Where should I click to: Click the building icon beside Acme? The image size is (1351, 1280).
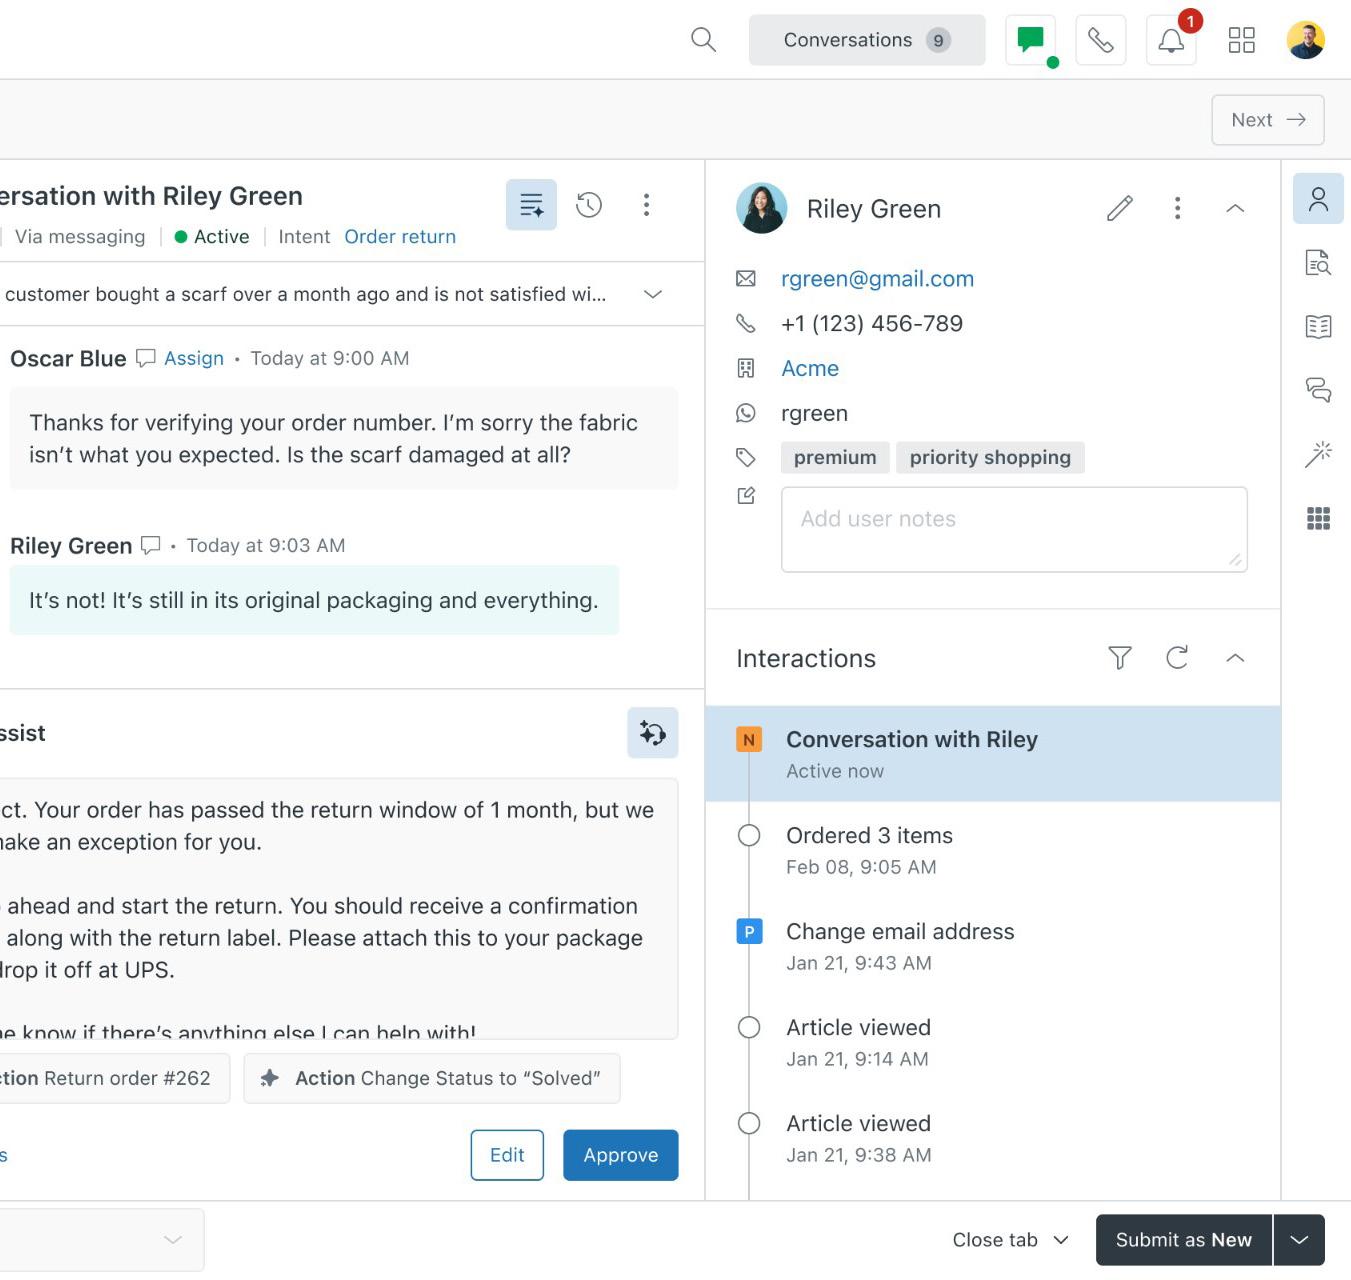[x=746, y=368]
